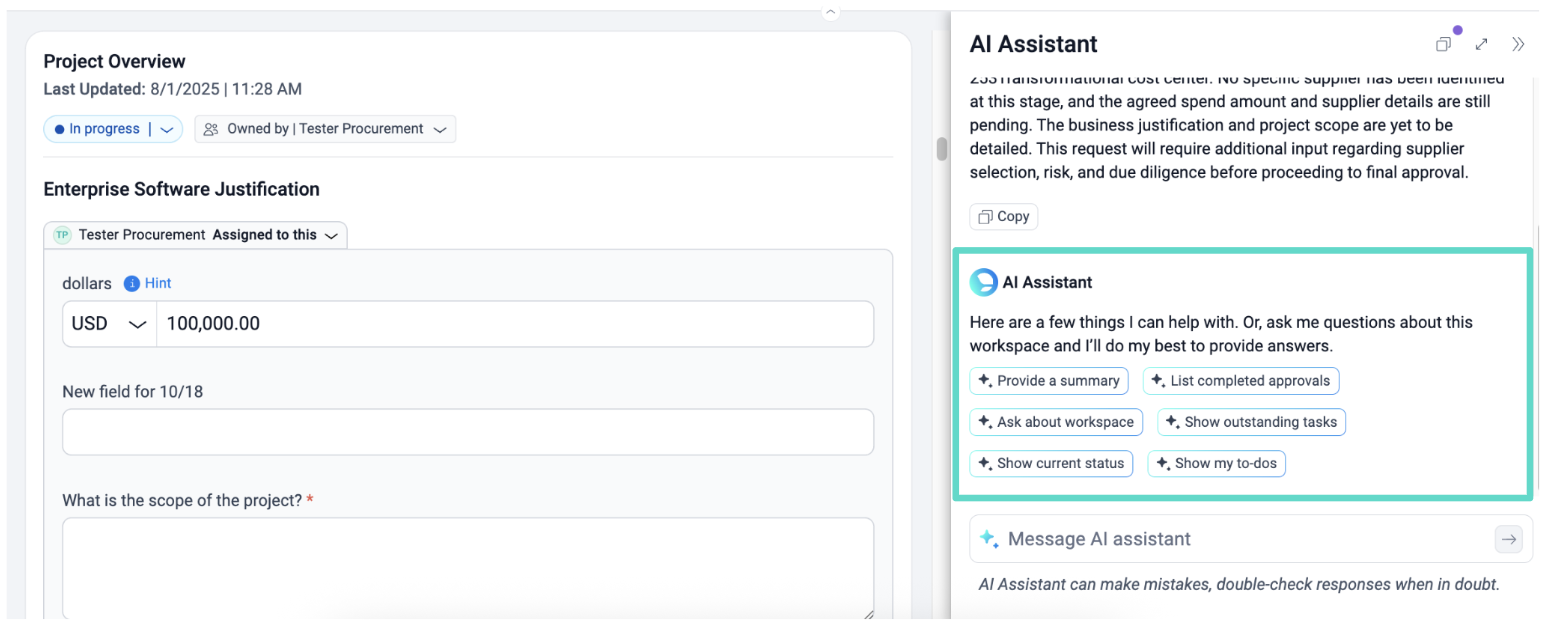Viewport: 1548px width, 620px height.
Task: Click the Copy button under the response
Action: (1003, 216)
